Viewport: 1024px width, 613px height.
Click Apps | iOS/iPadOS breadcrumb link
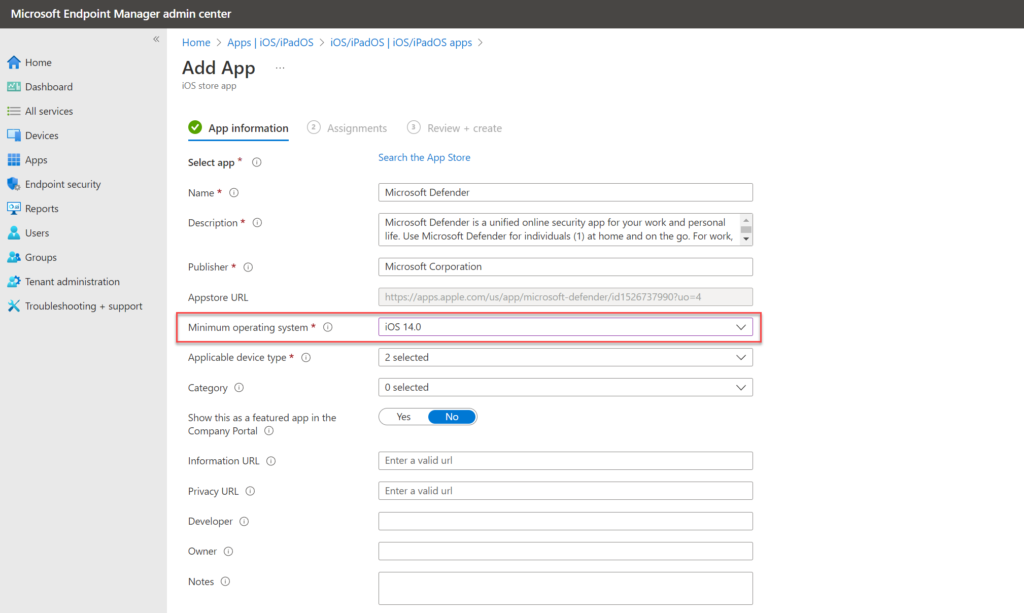pyautogui.click(x=270, y=42)
